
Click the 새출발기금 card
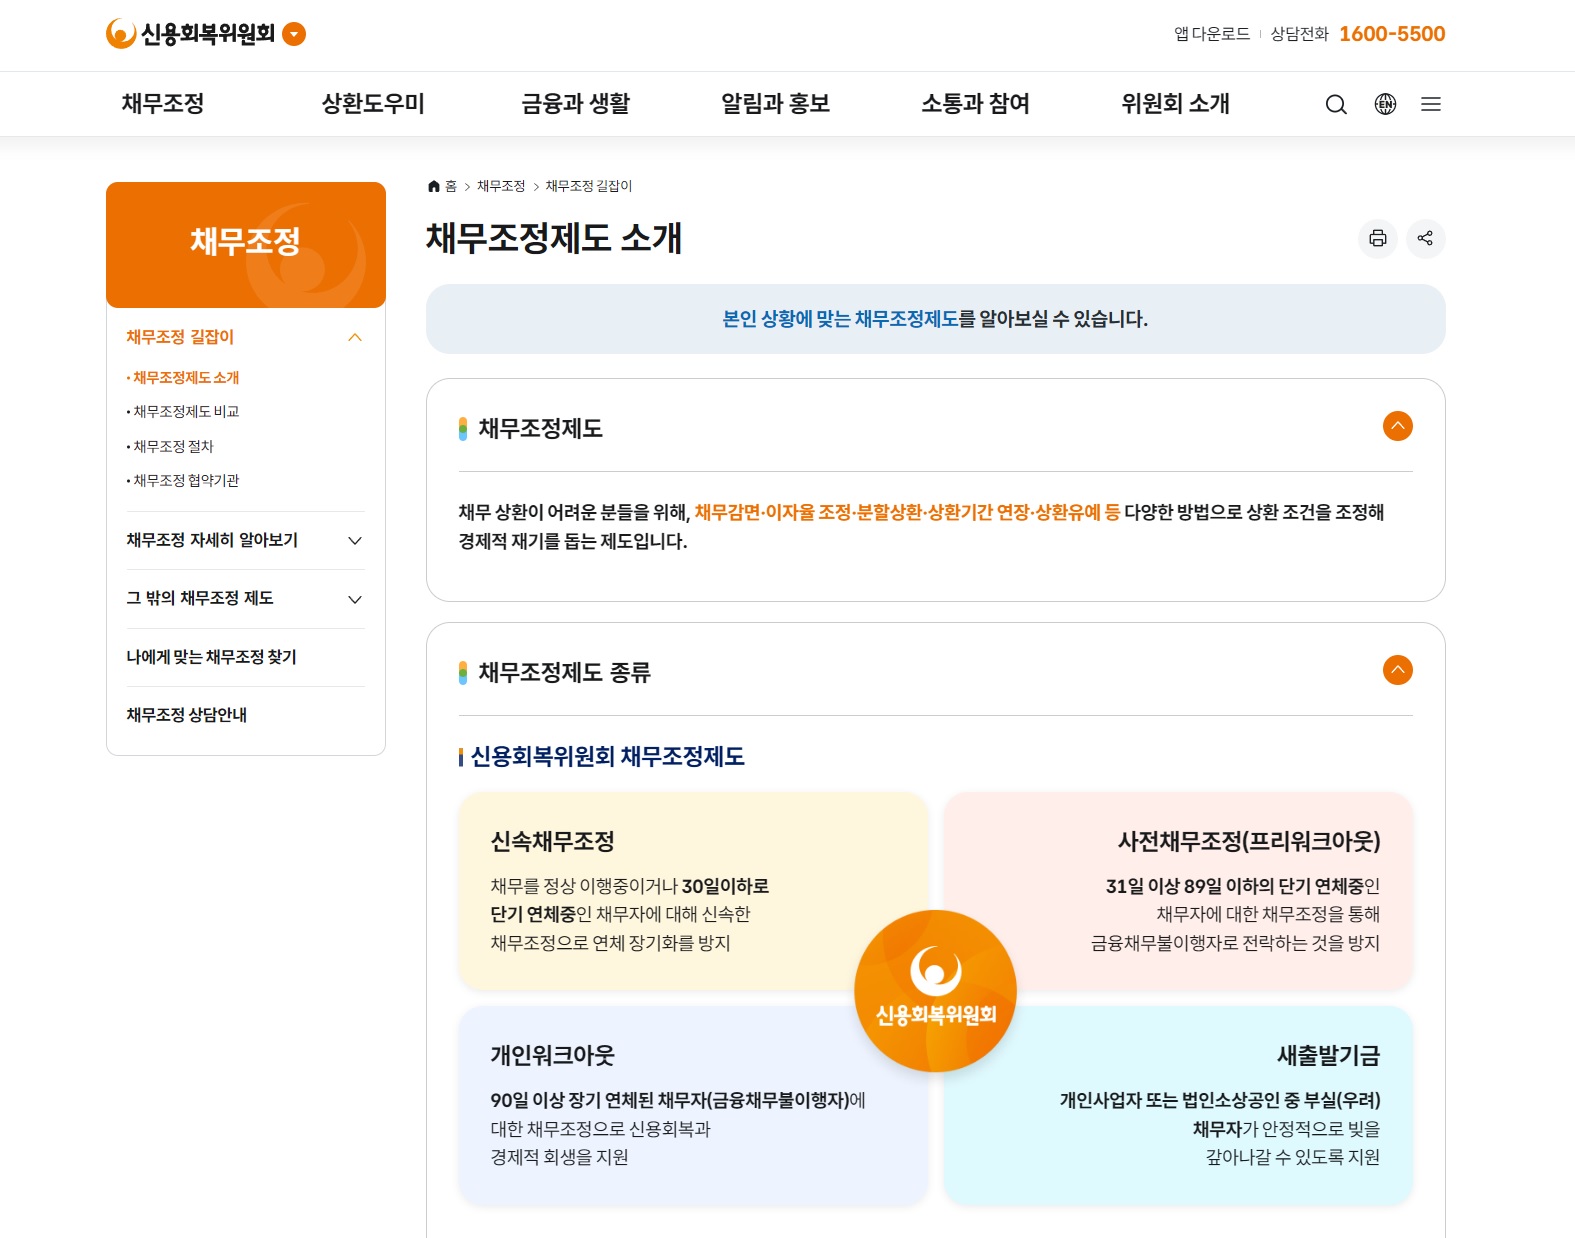(x=1178, y=1106)
